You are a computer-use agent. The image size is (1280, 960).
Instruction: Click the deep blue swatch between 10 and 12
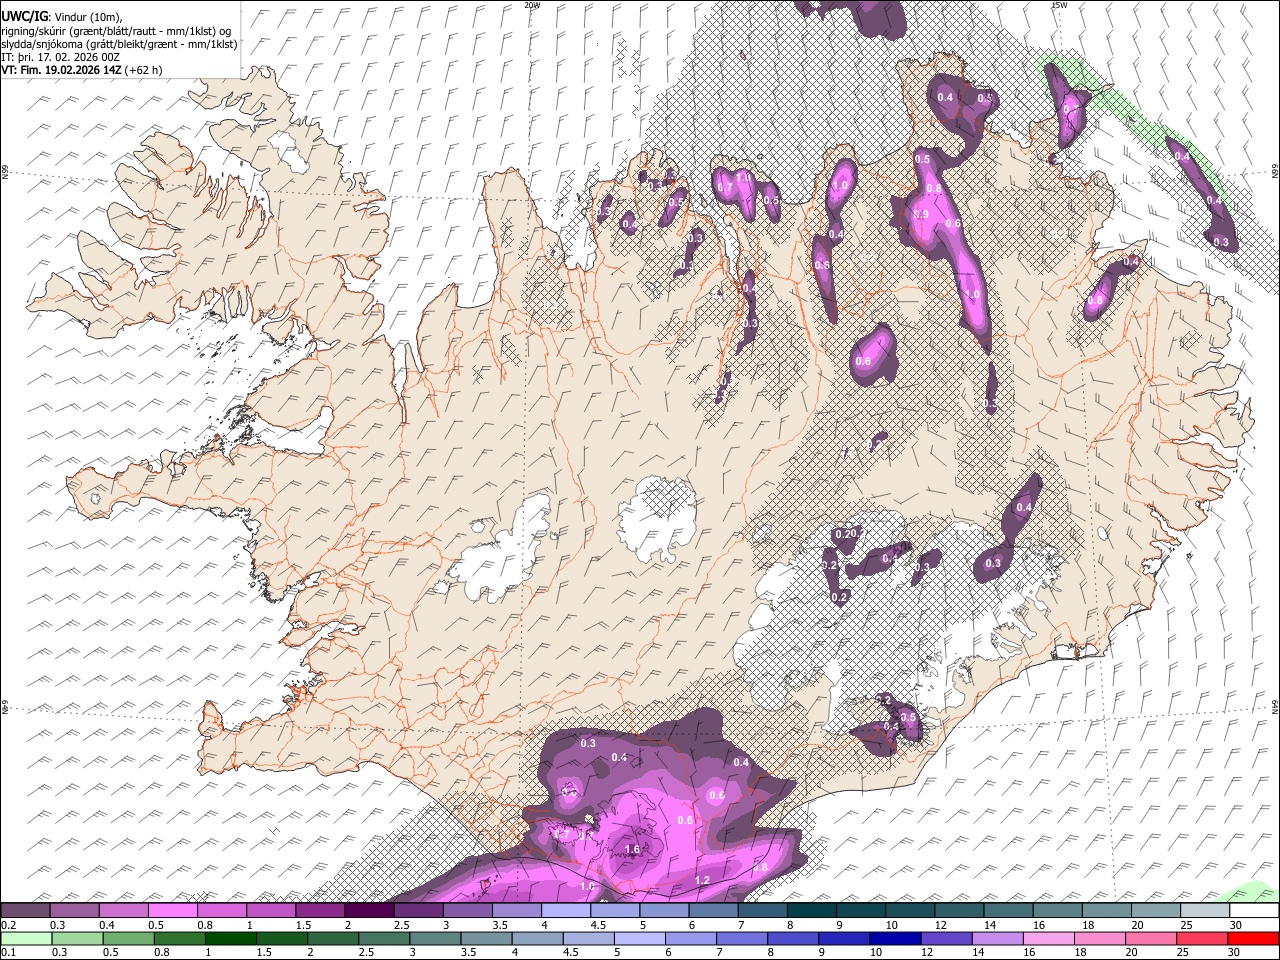click(x=894, y=938)
